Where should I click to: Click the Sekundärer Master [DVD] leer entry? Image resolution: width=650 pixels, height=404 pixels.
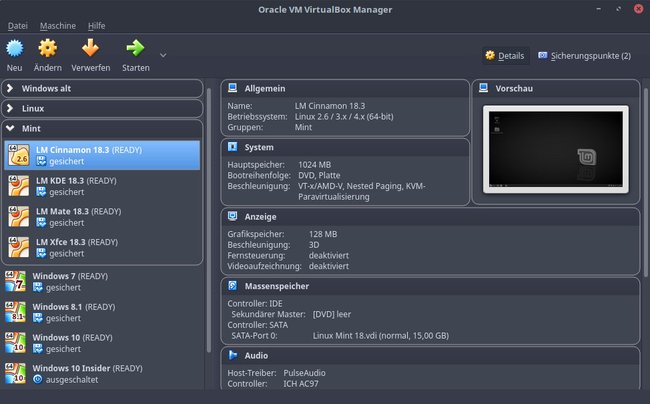(332, 314)
